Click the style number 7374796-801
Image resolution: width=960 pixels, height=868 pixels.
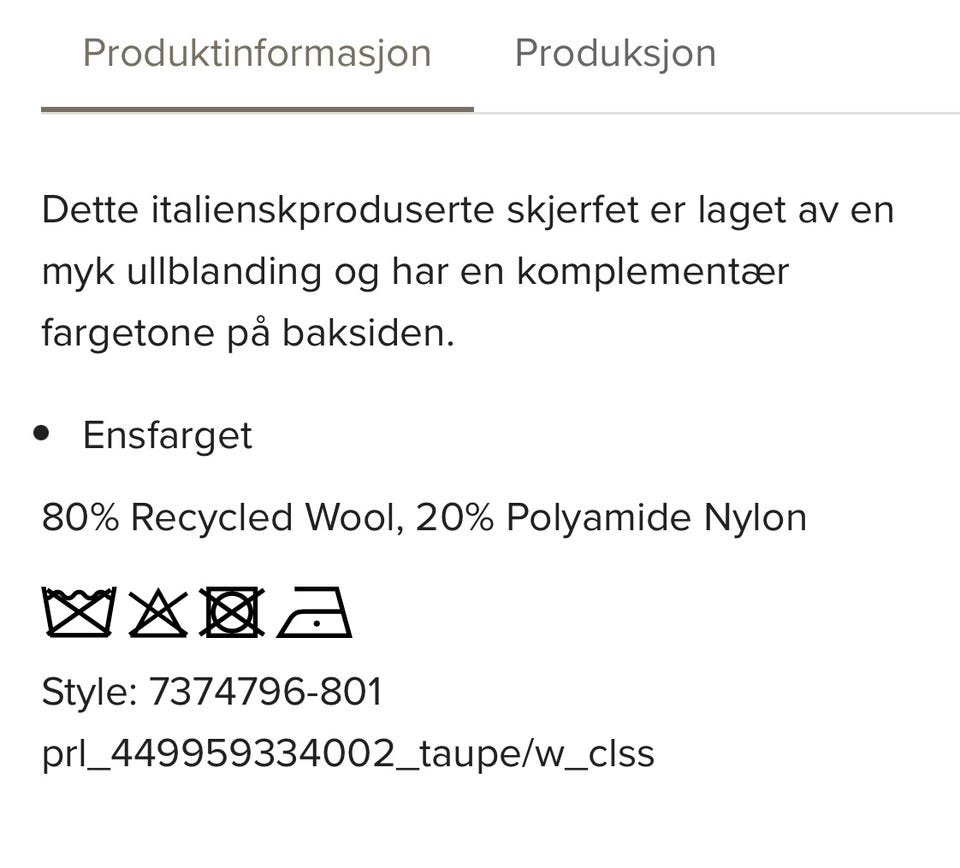pyautogui.click(x=267, y=690)
